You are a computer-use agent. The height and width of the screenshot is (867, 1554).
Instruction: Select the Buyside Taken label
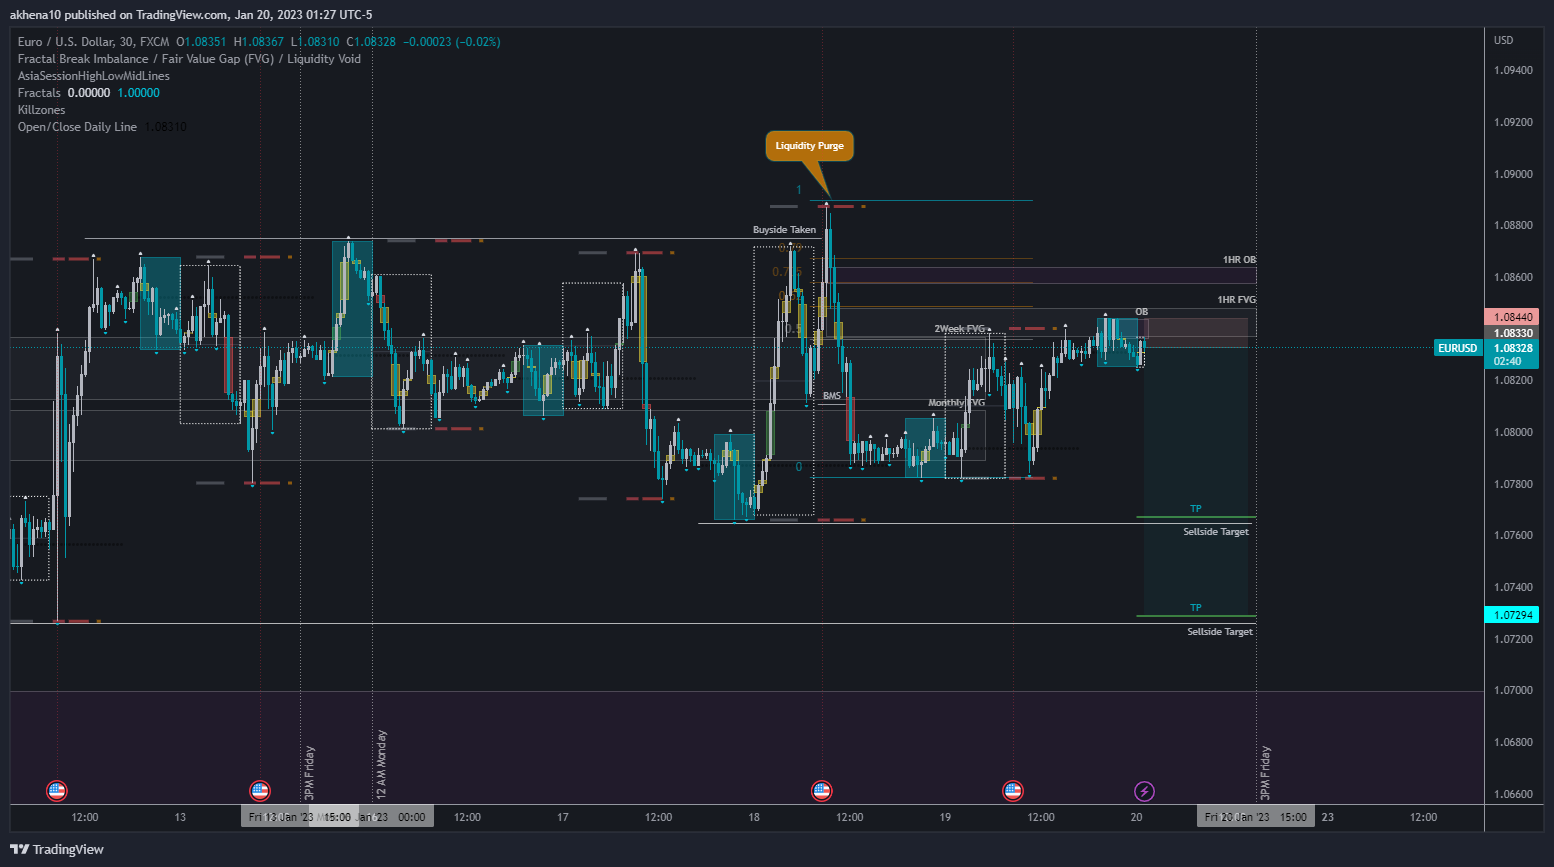pos(784,230)
